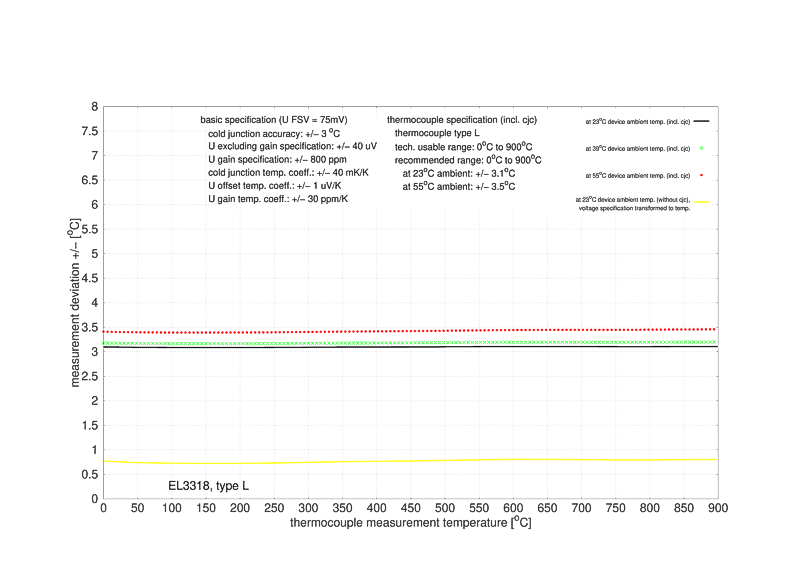Click y-axis tick label 8
This screenshot has width=793, height=561.
pyautogui.click(x=95, y=107)
